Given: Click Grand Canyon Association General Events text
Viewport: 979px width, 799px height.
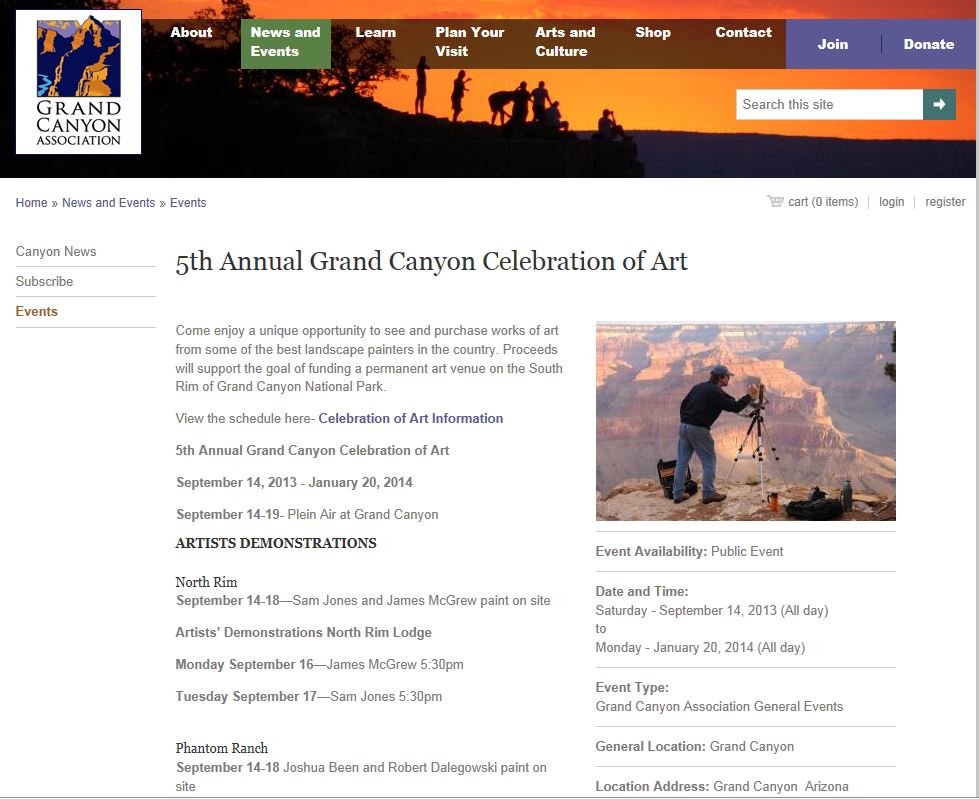Looking at the screenshot, I should point(719,707).
